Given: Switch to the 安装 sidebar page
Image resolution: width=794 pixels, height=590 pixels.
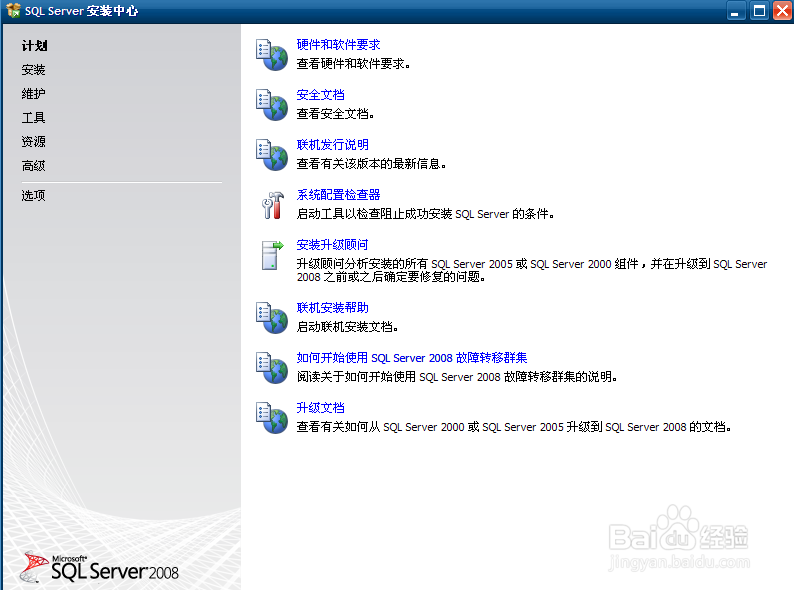Looking at the screenshot, I should click(x=33, y=70).
